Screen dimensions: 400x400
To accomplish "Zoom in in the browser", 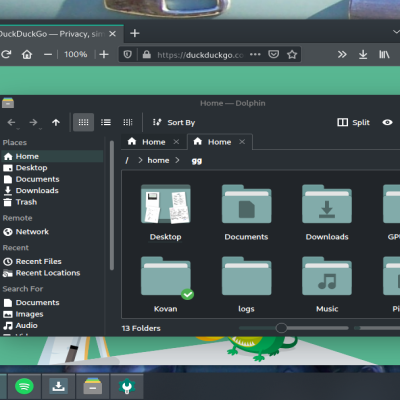I will [x=104, y=54].
